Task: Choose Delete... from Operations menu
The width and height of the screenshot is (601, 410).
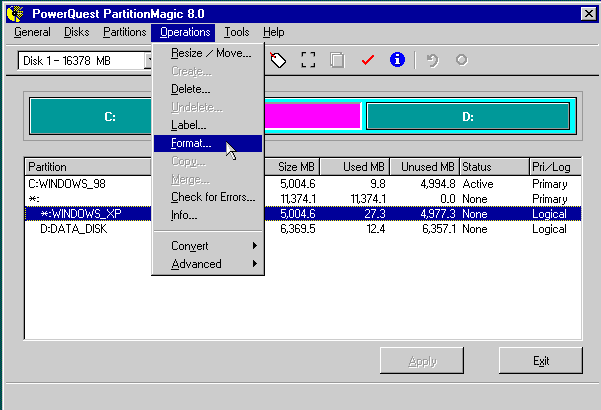Action: (208, 89)
